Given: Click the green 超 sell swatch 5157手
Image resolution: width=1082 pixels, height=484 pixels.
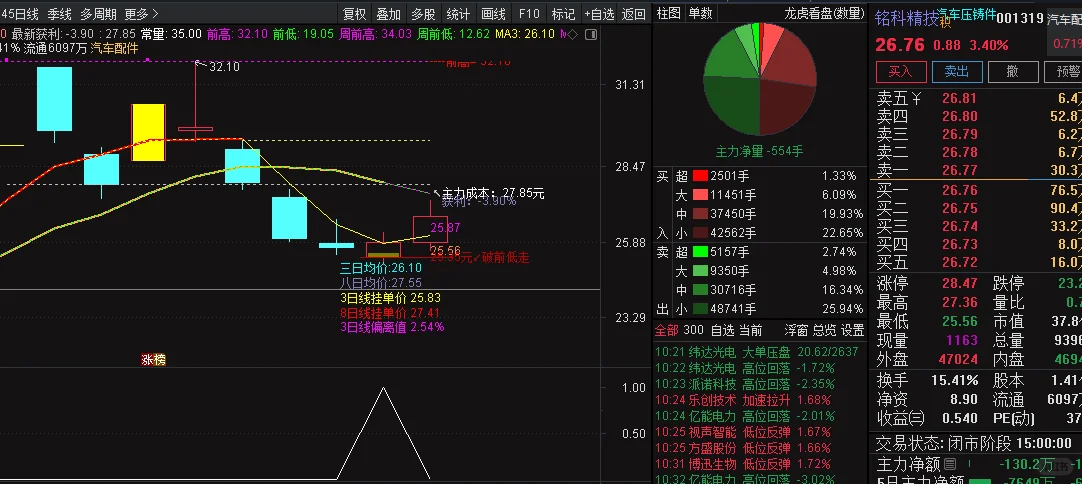Looking at the screenshot, I should tap(700, 252).
